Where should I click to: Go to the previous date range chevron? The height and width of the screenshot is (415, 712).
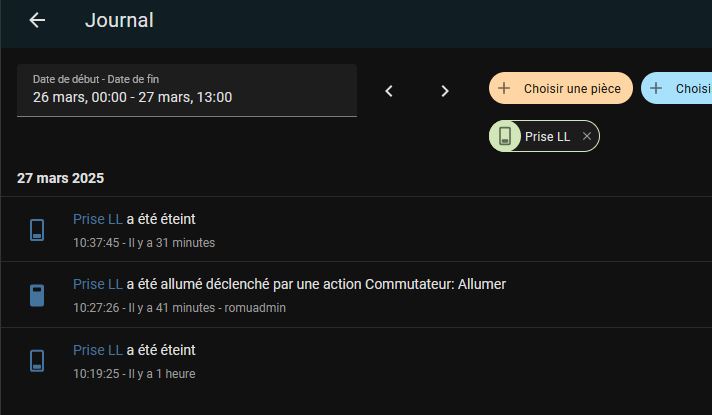[389, 91]
